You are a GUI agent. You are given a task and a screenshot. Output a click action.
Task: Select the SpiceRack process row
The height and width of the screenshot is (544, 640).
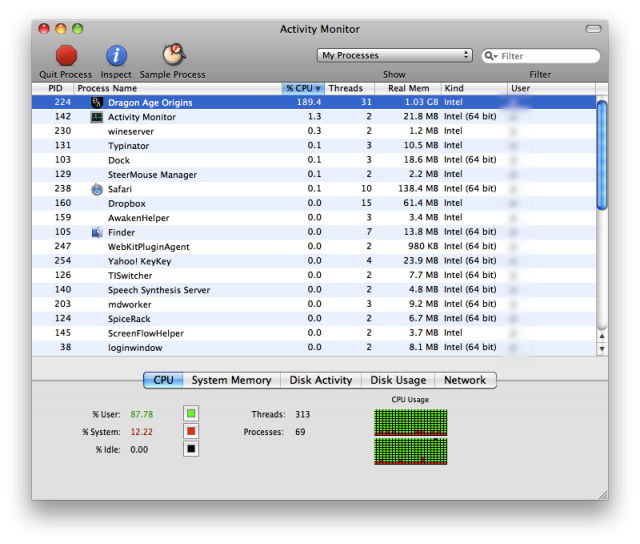(314, 319)
